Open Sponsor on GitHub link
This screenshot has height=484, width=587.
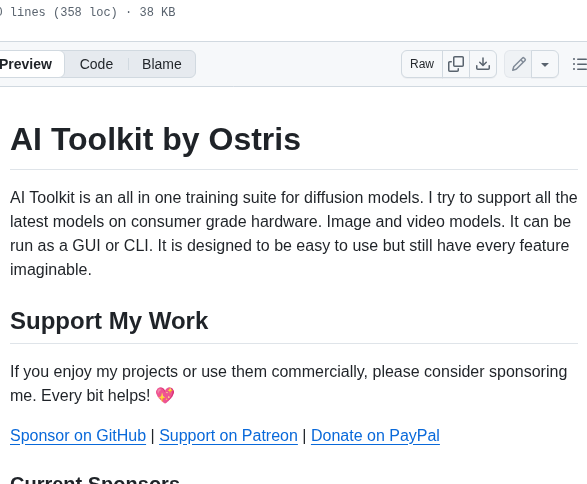(x=78, y=435)
